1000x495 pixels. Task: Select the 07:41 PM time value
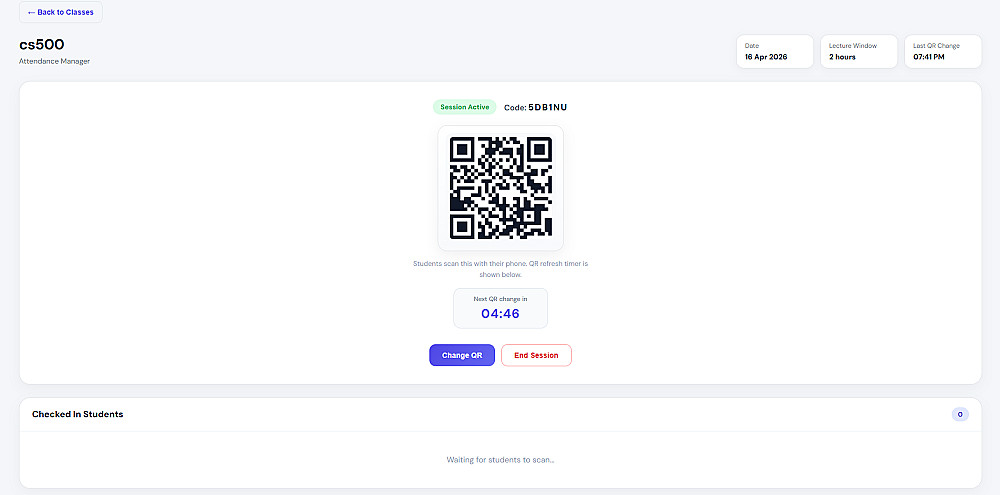930,57
